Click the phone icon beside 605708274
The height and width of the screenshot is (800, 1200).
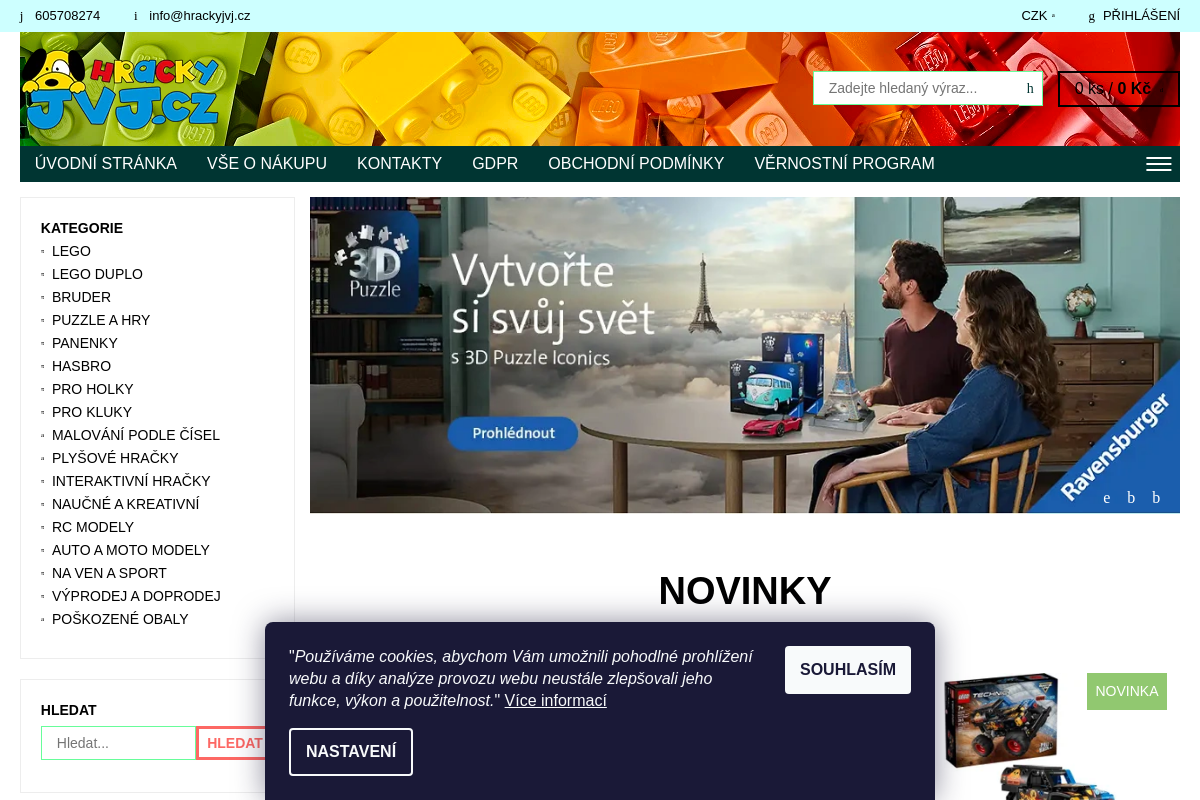click(21, 16)
